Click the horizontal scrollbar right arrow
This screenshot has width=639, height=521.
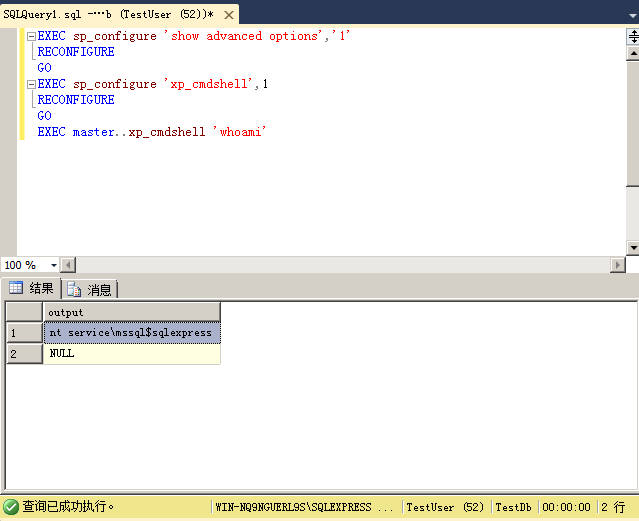tap(618, 265)
